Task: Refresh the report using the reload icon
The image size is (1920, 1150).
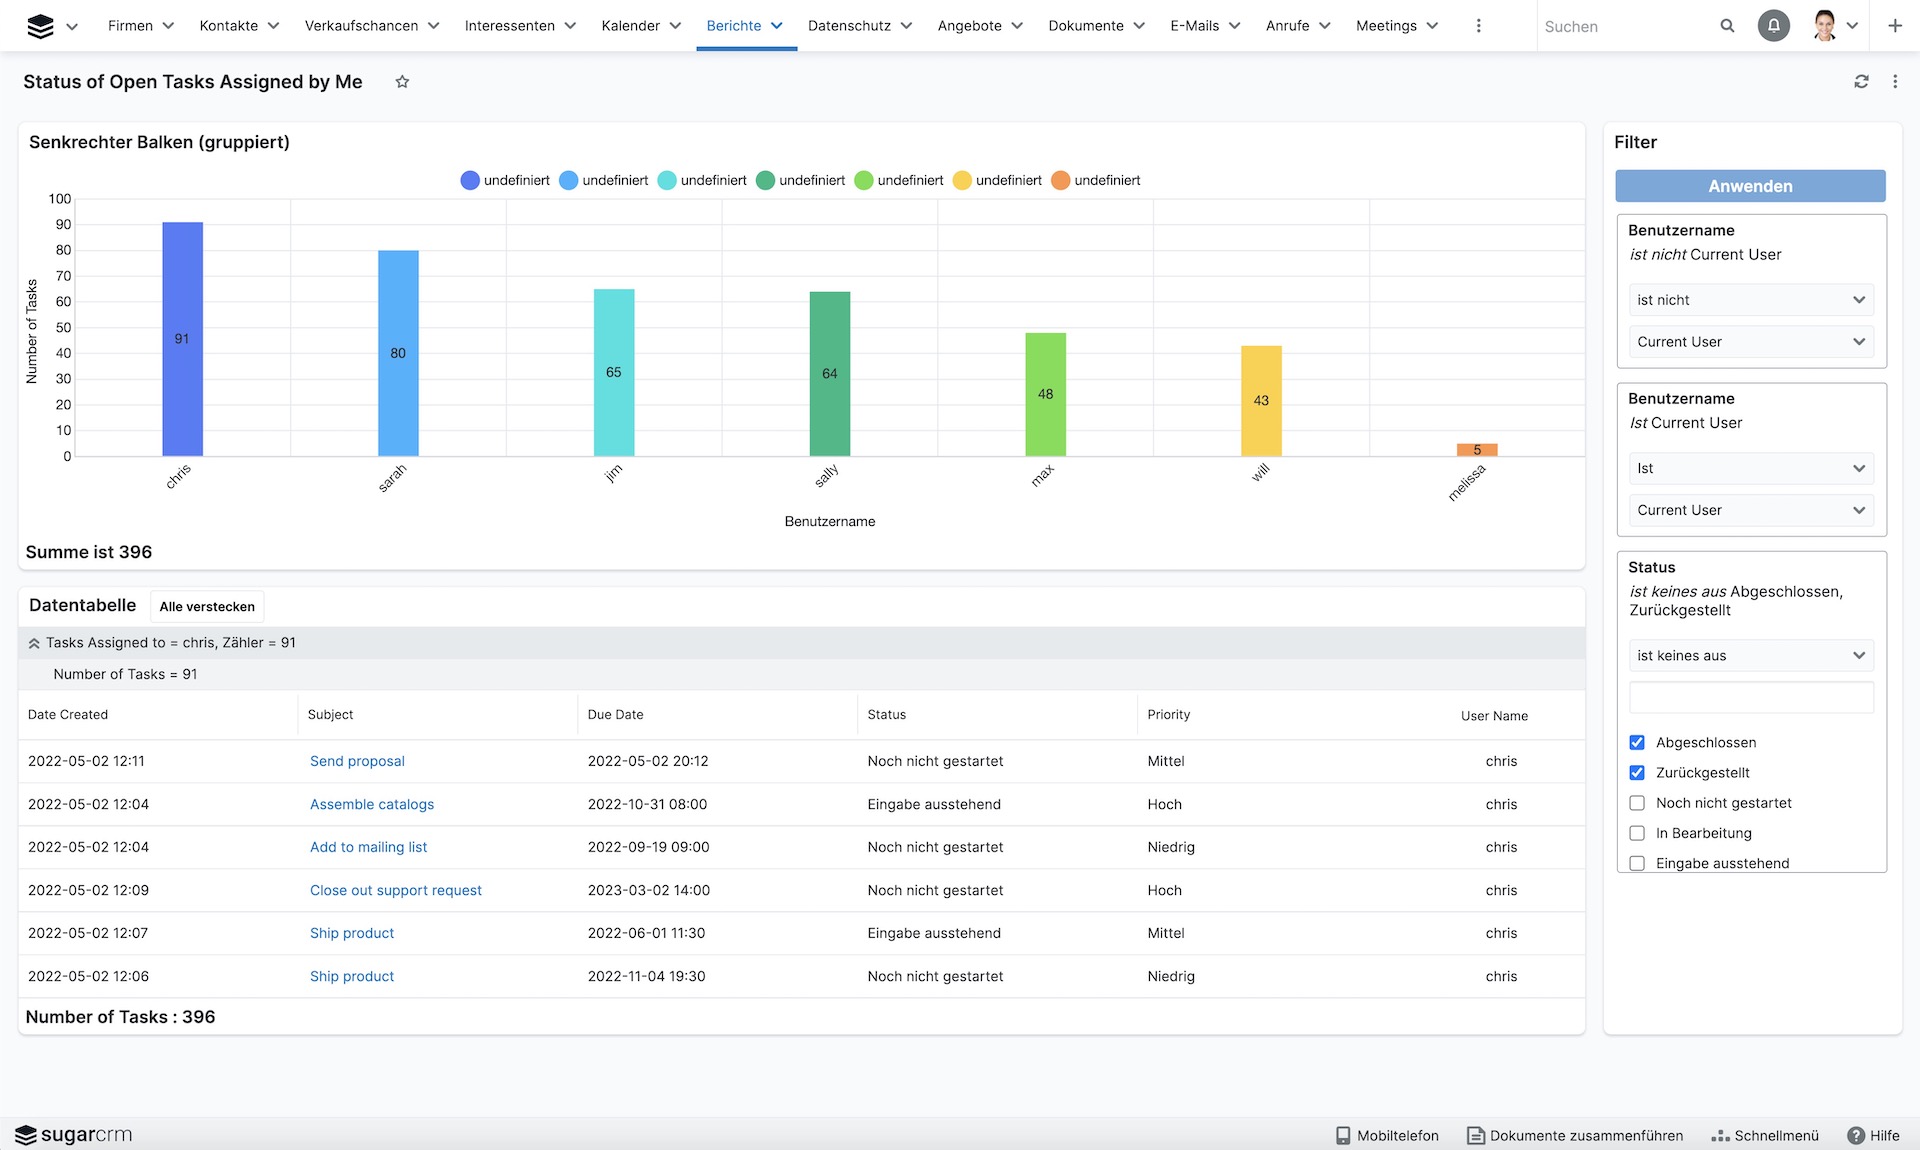Action: pyautogui.click(x=1861, y=82)
